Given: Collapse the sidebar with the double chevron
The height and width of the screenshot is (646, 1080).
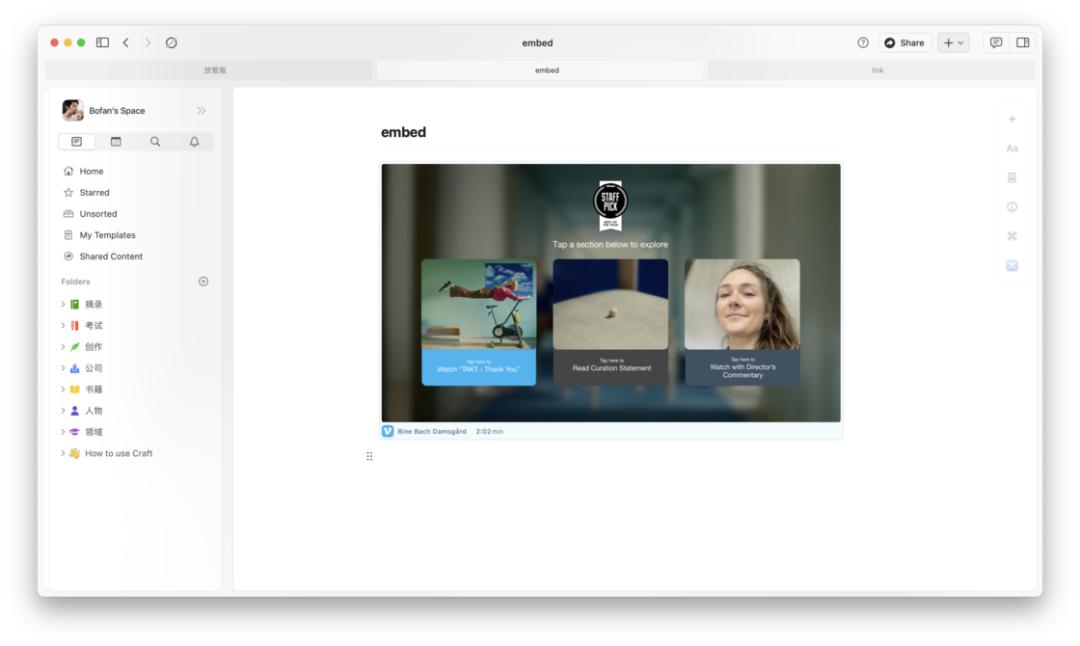Looking at the screenshot, I should [201, 110].
